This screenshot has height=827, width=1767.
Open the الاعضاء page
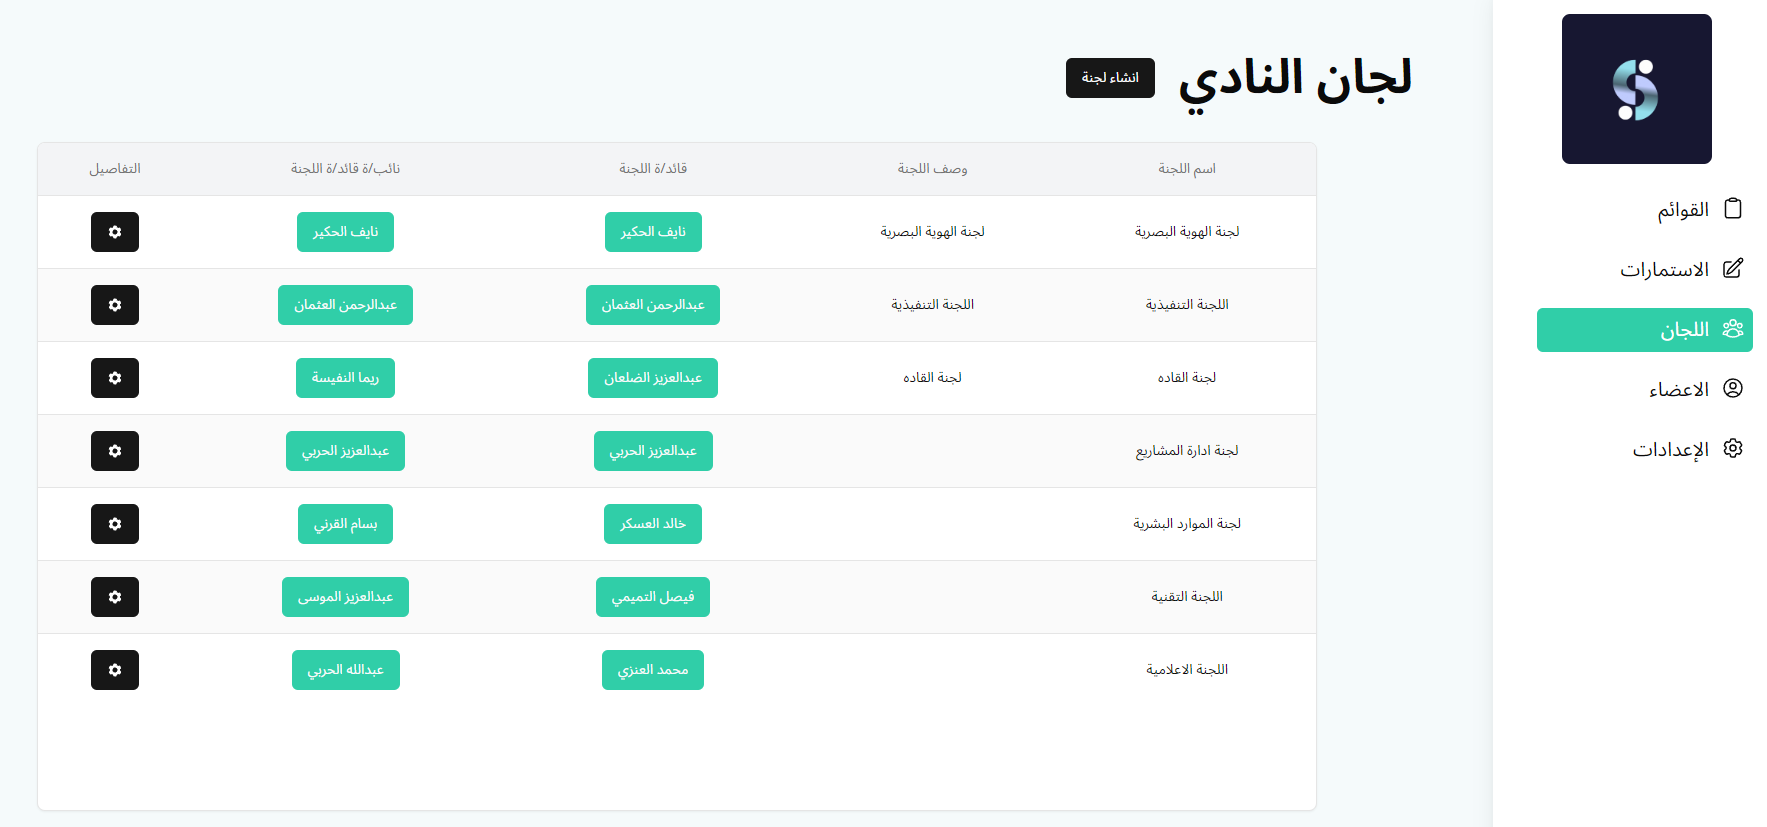coord(1645,390)
